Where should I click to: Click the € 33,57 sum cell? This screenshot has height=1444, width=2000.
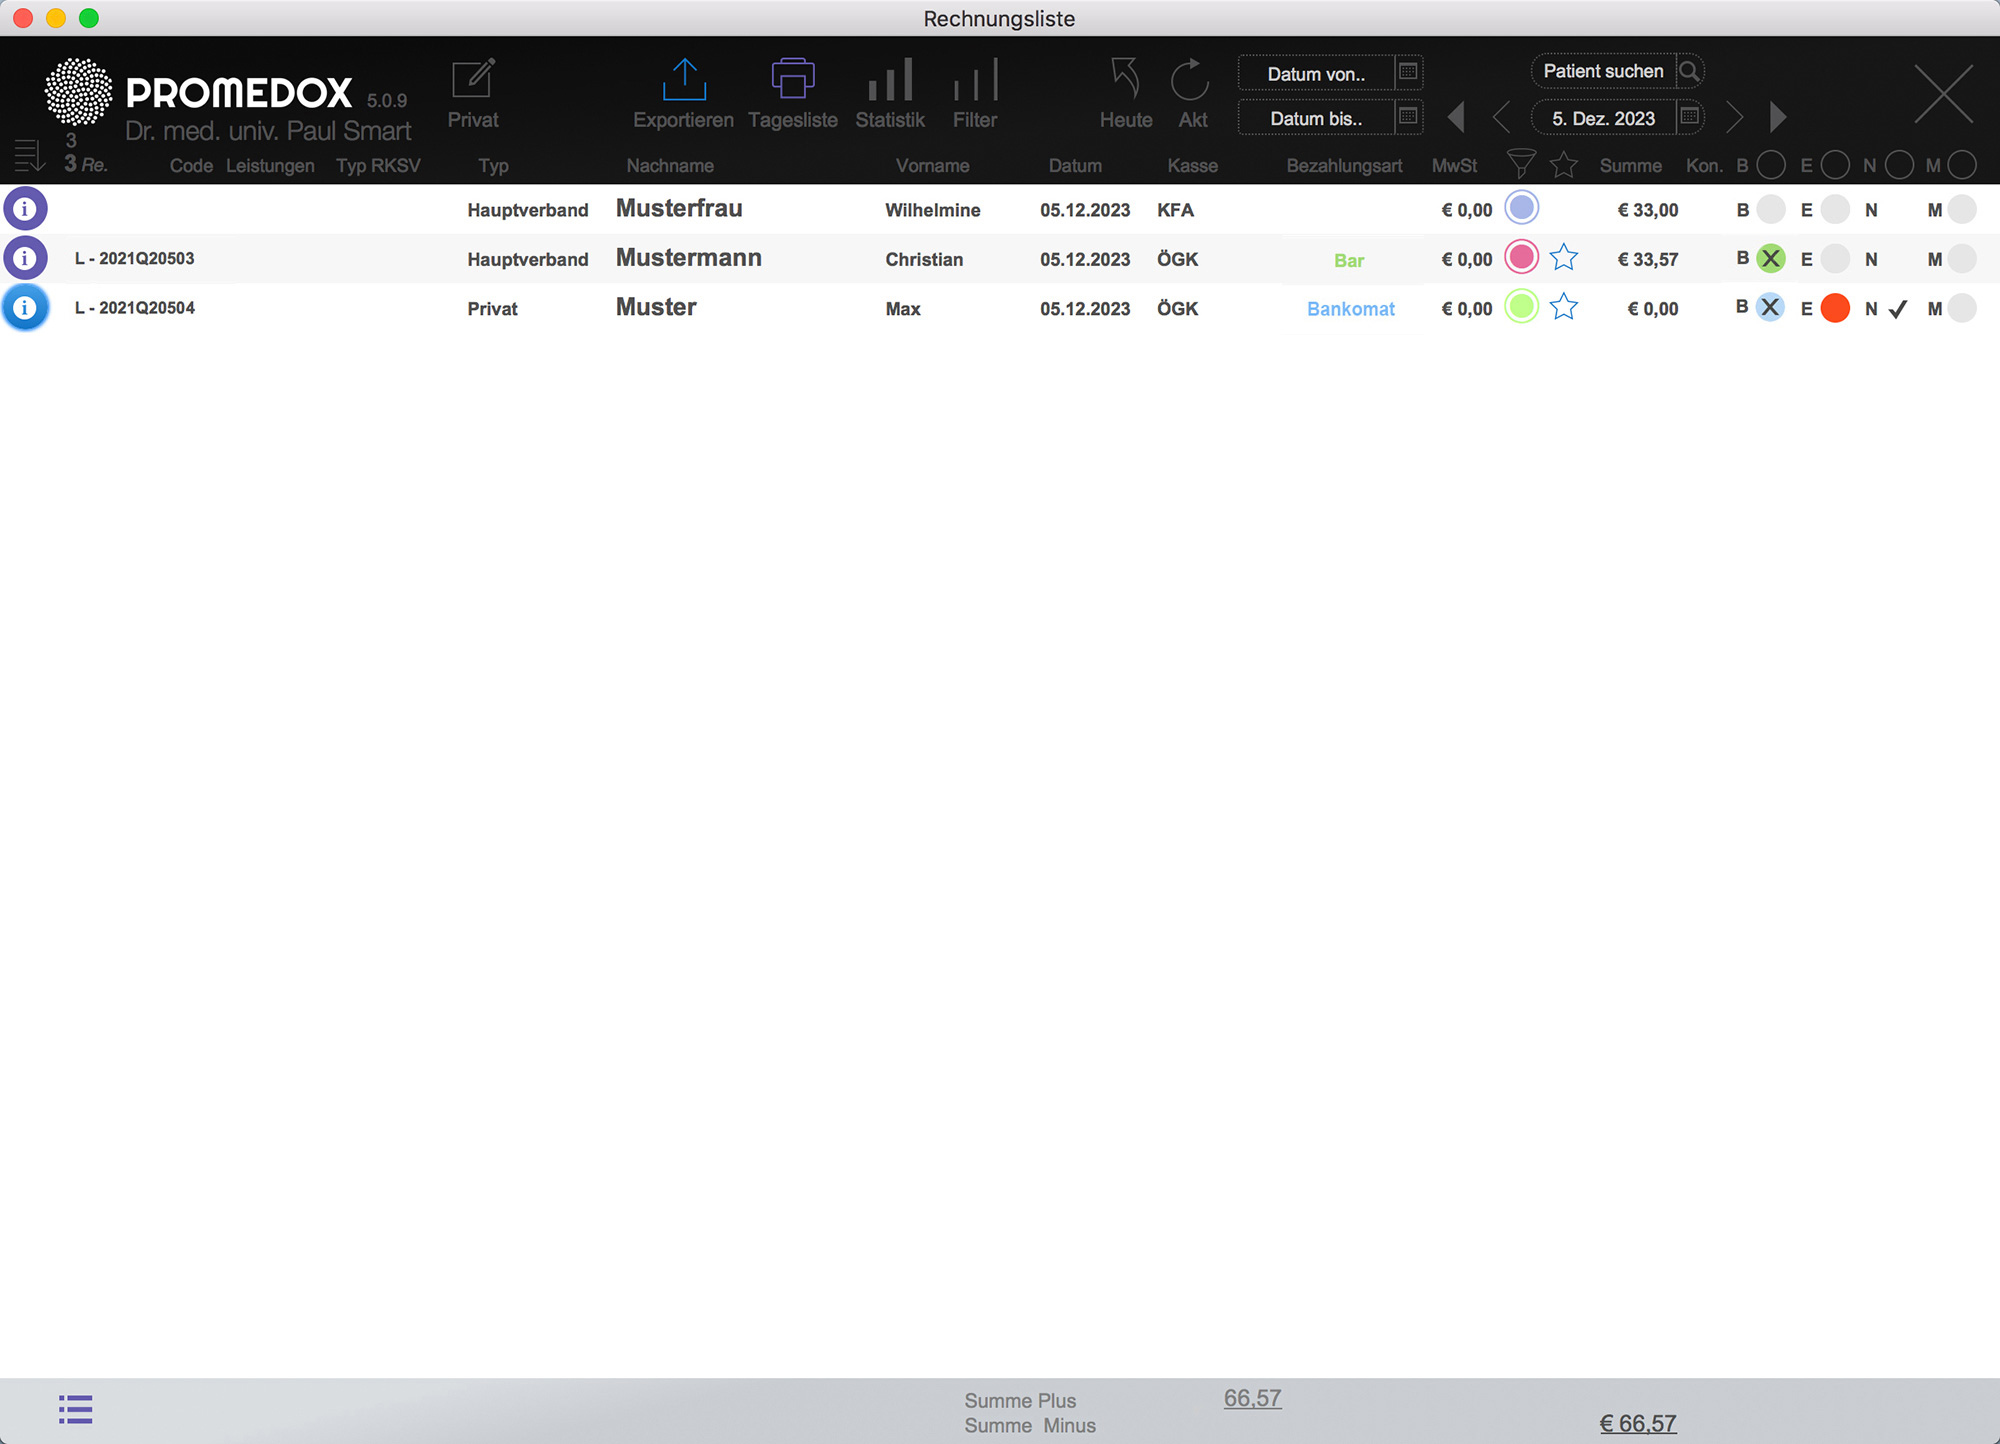tap(1648, 259)
